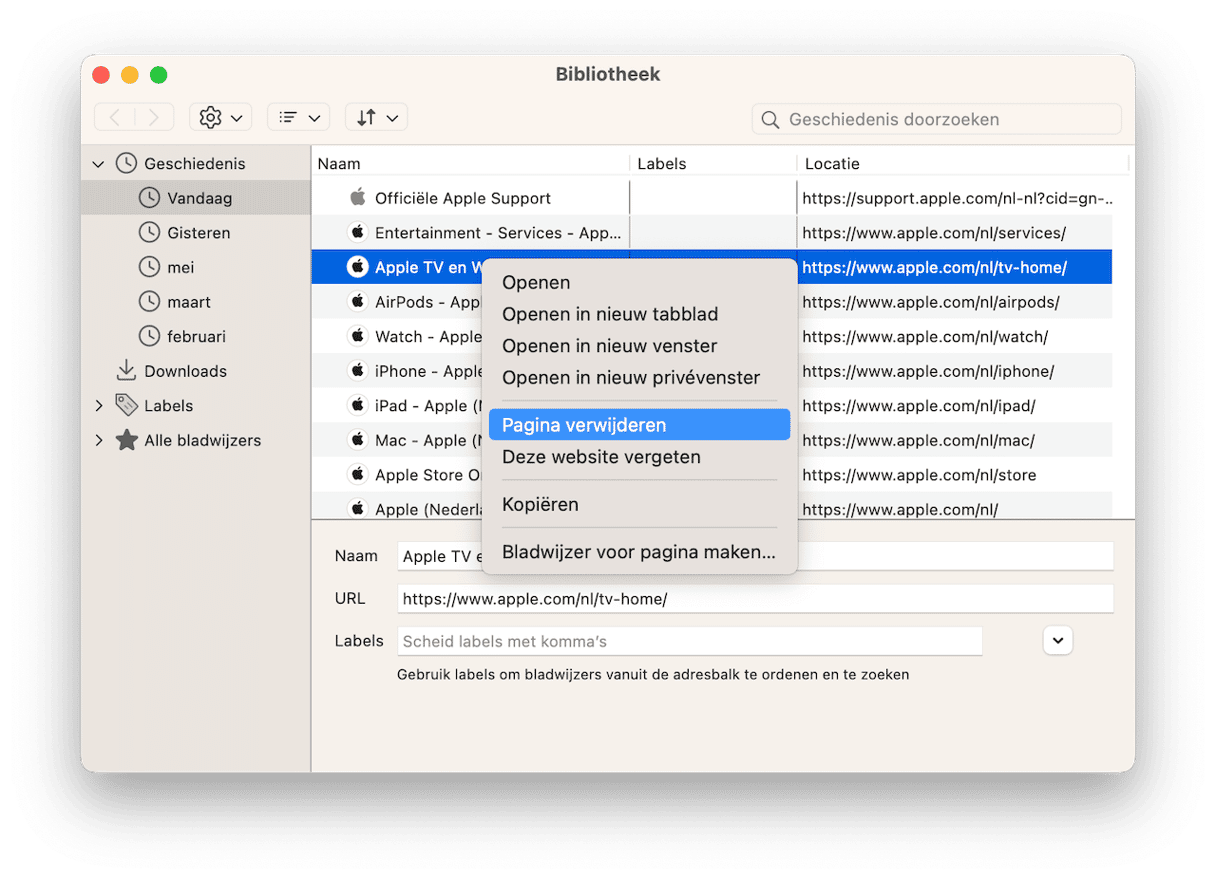Click the Labels field 'Scheid labels met komma's'
The image size is (1216, 879).
pyautogui.click(x=689, y=641)
